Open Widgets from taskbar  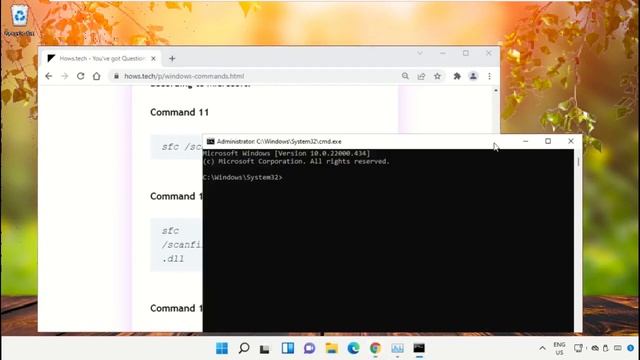(x=287, y=348)
